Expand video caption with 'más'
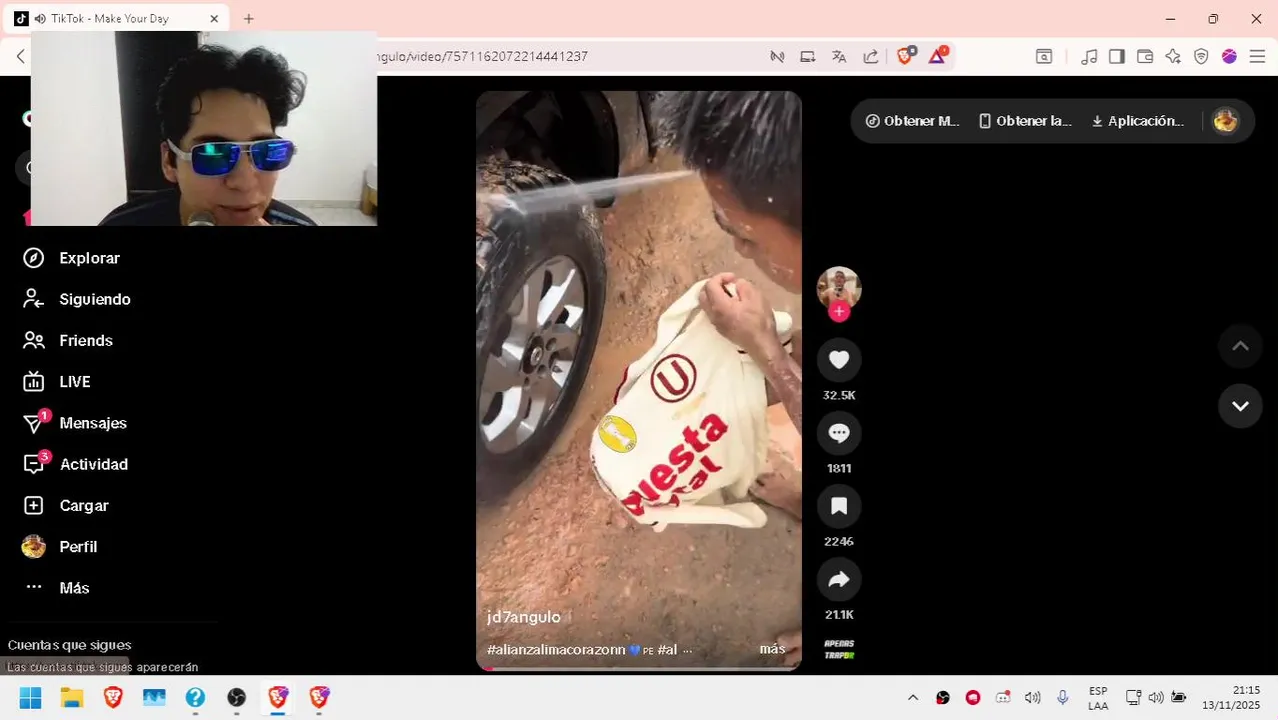The width and height of the screenshot is (1278, 720). click(772, 649)
